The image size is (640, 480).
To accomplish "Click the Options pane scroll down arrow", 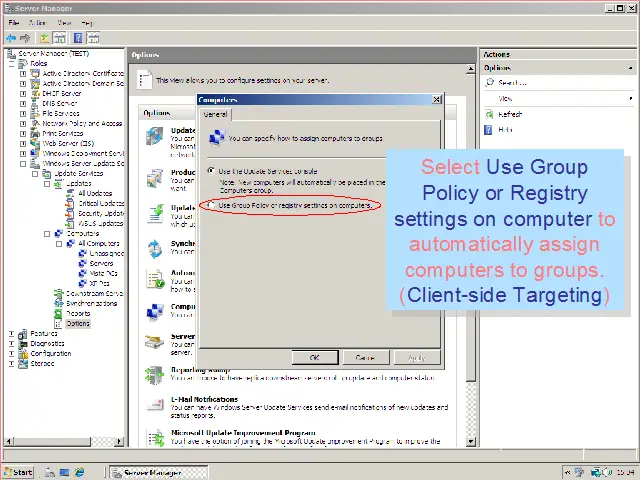I will 471,441.
